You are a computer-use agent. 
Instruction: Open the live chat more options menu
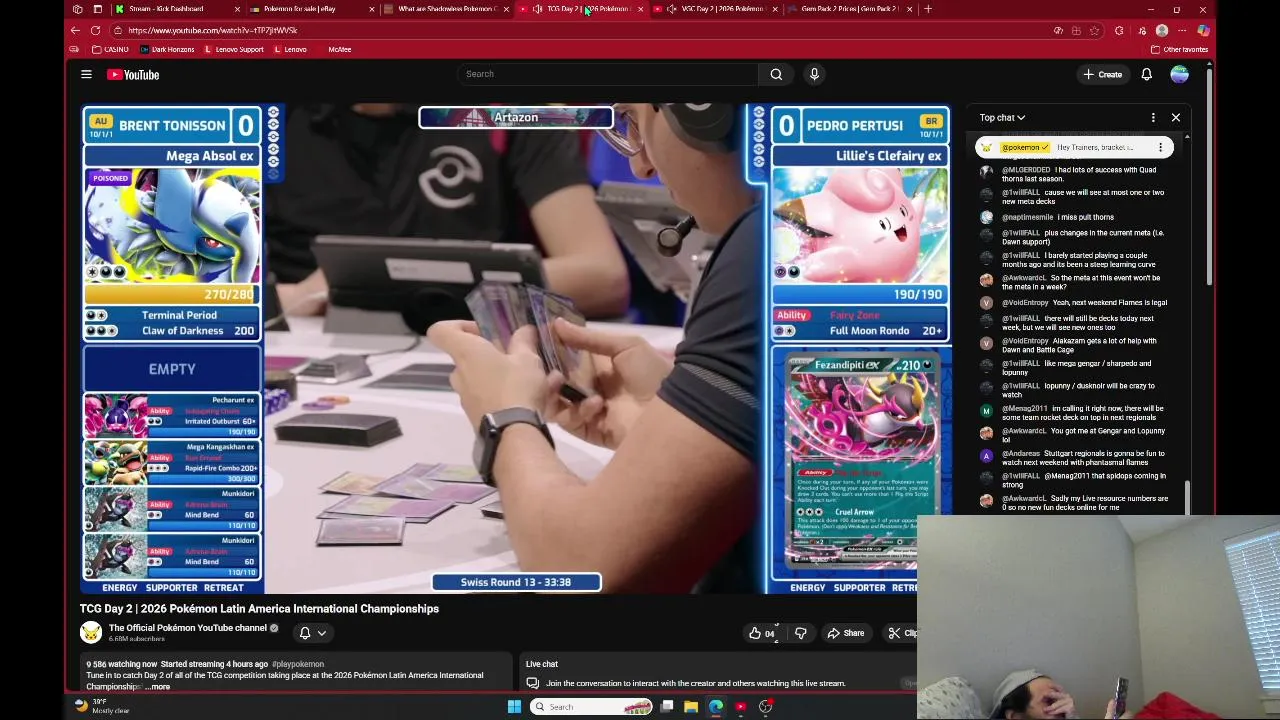(1153, 118)
